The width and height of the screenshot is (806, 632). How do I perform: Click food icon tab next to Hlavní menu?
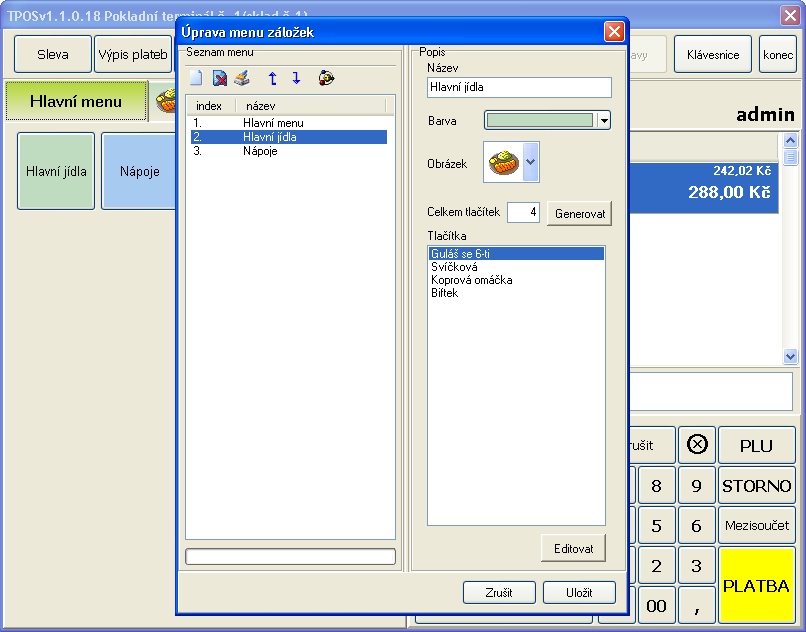pyautogui.click(x=166, y=101)
